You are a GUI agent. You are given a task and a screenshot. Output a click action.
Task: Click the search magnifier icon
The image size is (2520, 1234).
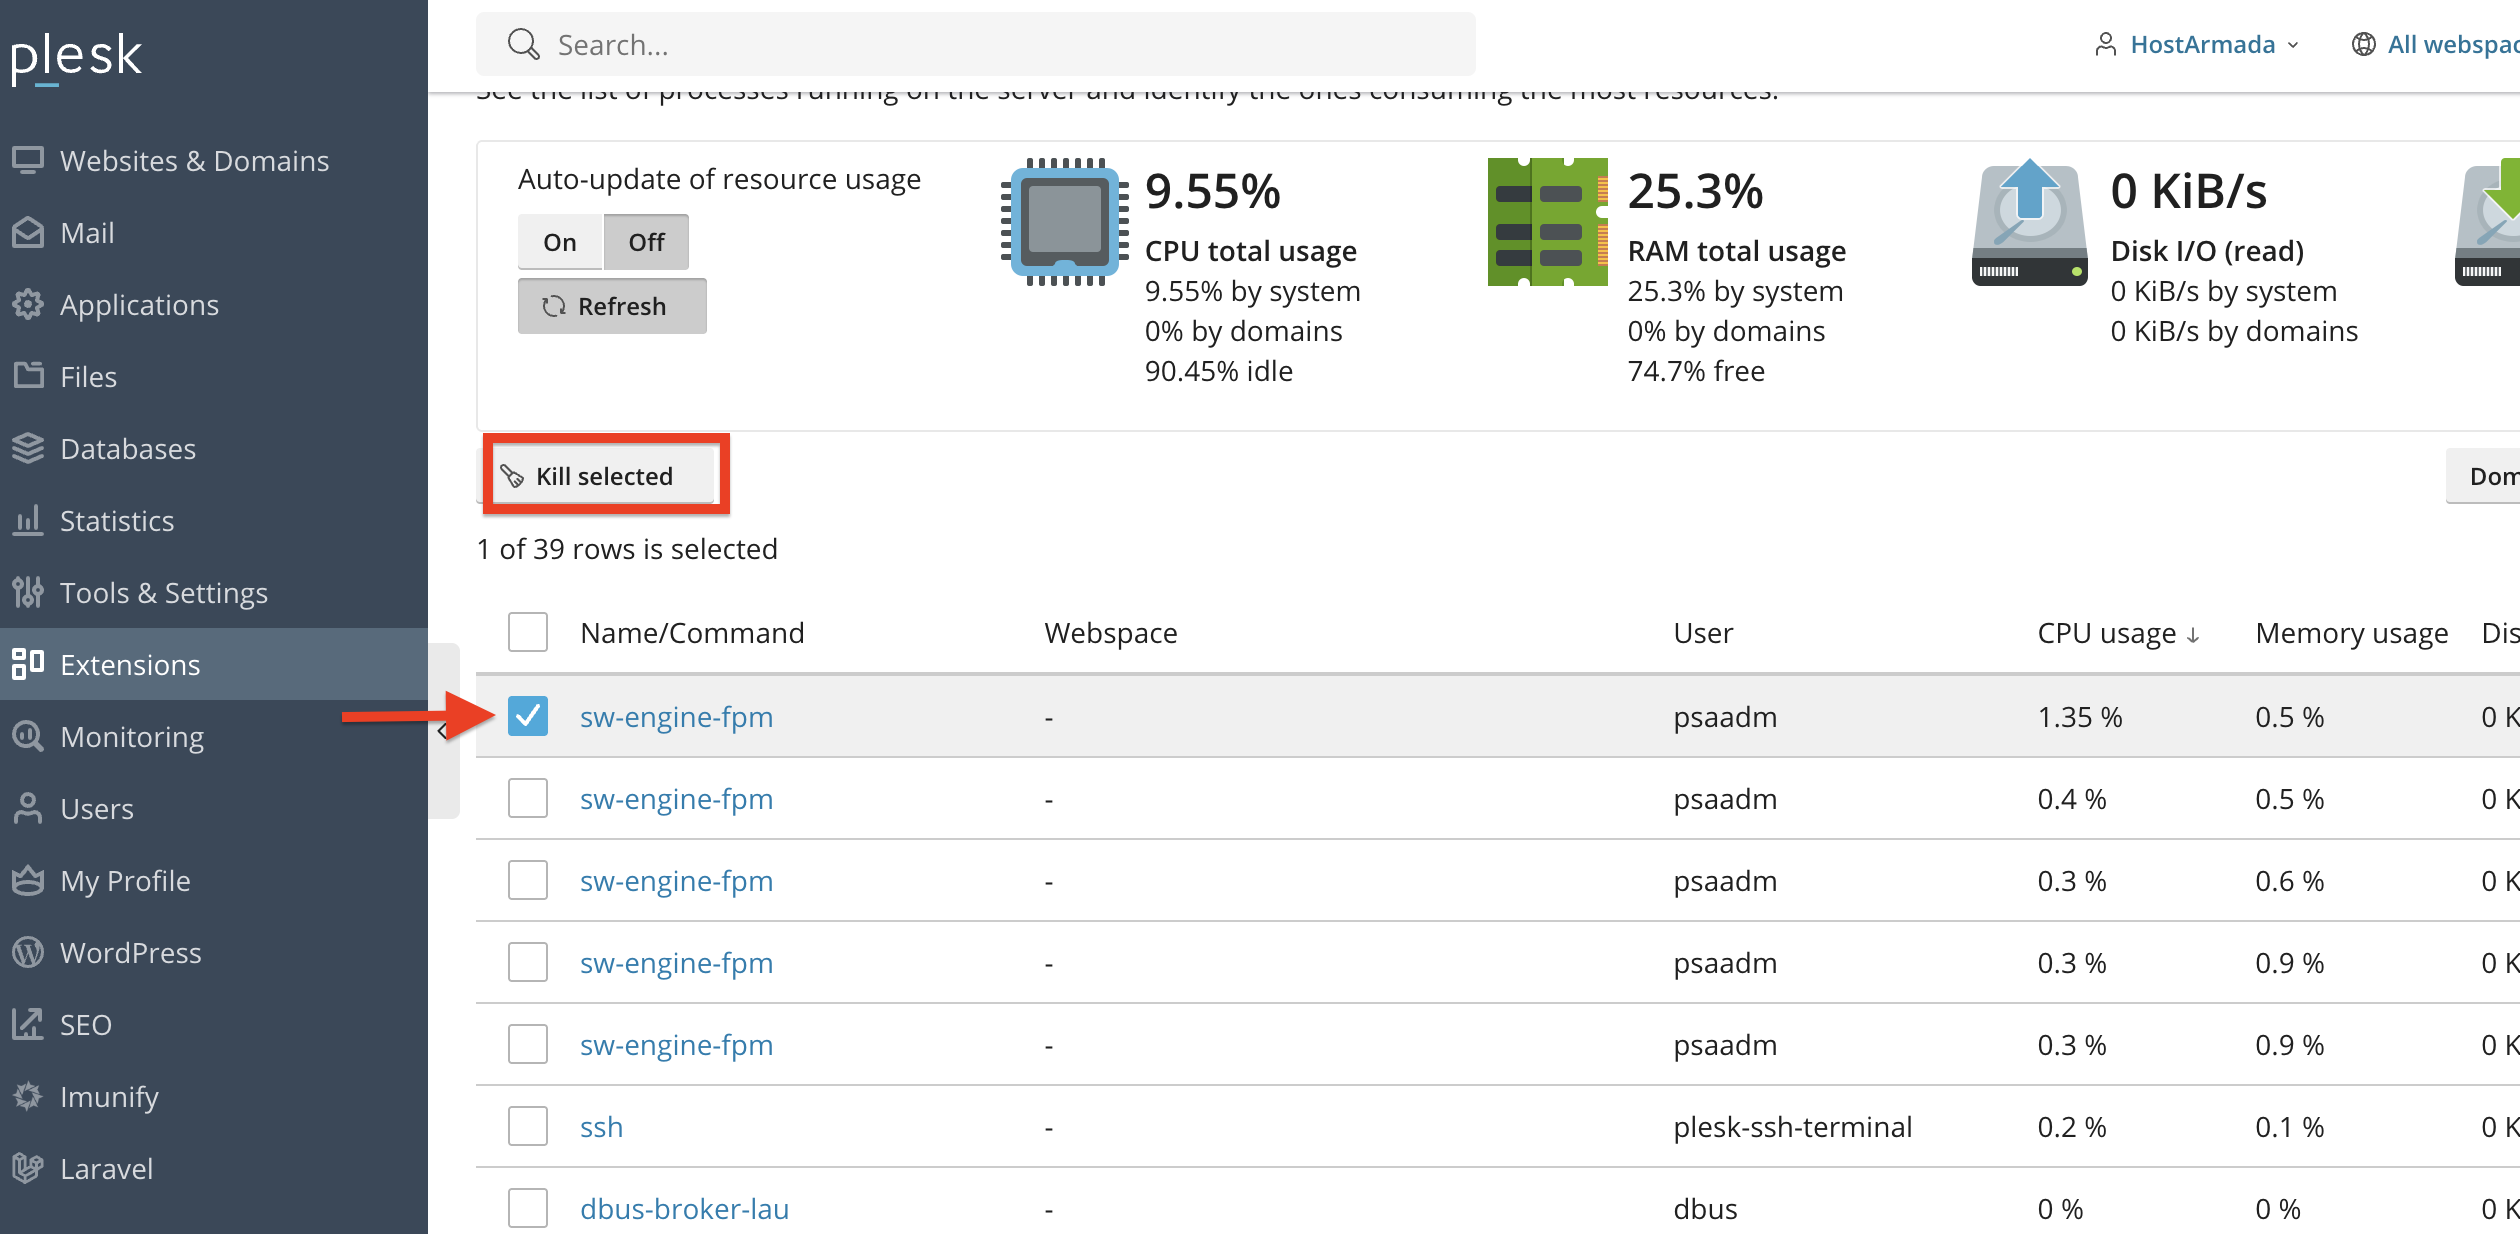[523, 44]
